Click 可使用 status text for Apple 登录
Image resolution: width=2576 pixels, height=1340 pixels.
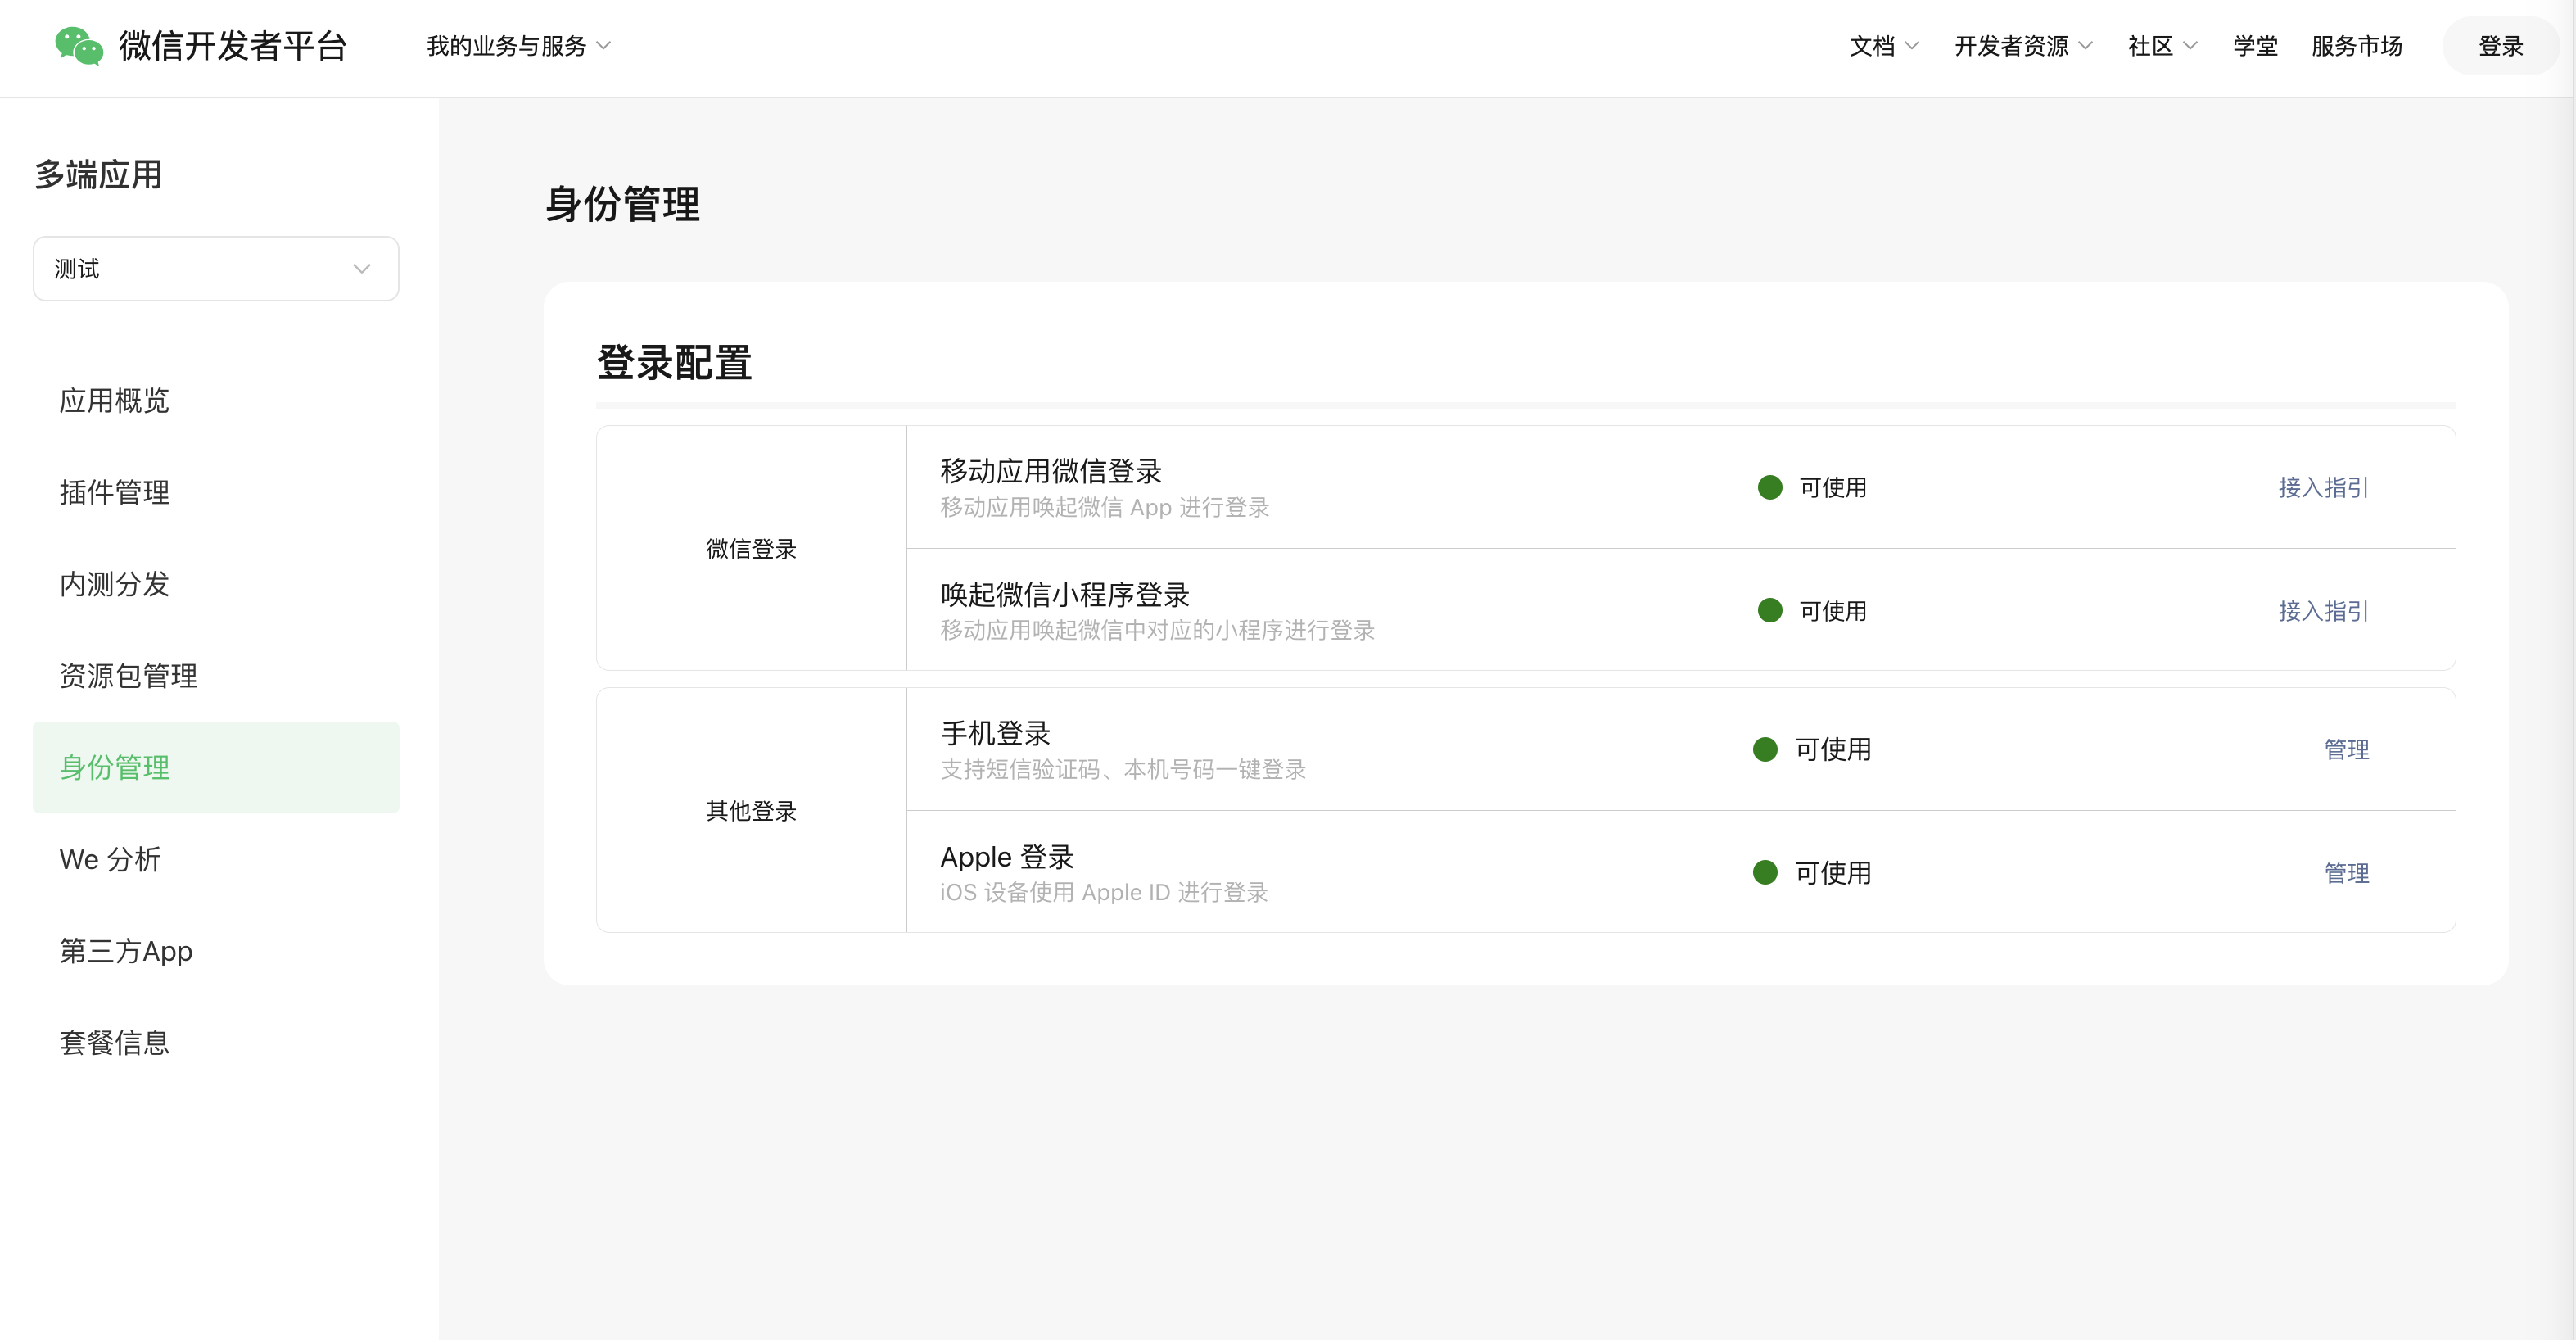coord(1832,873)
